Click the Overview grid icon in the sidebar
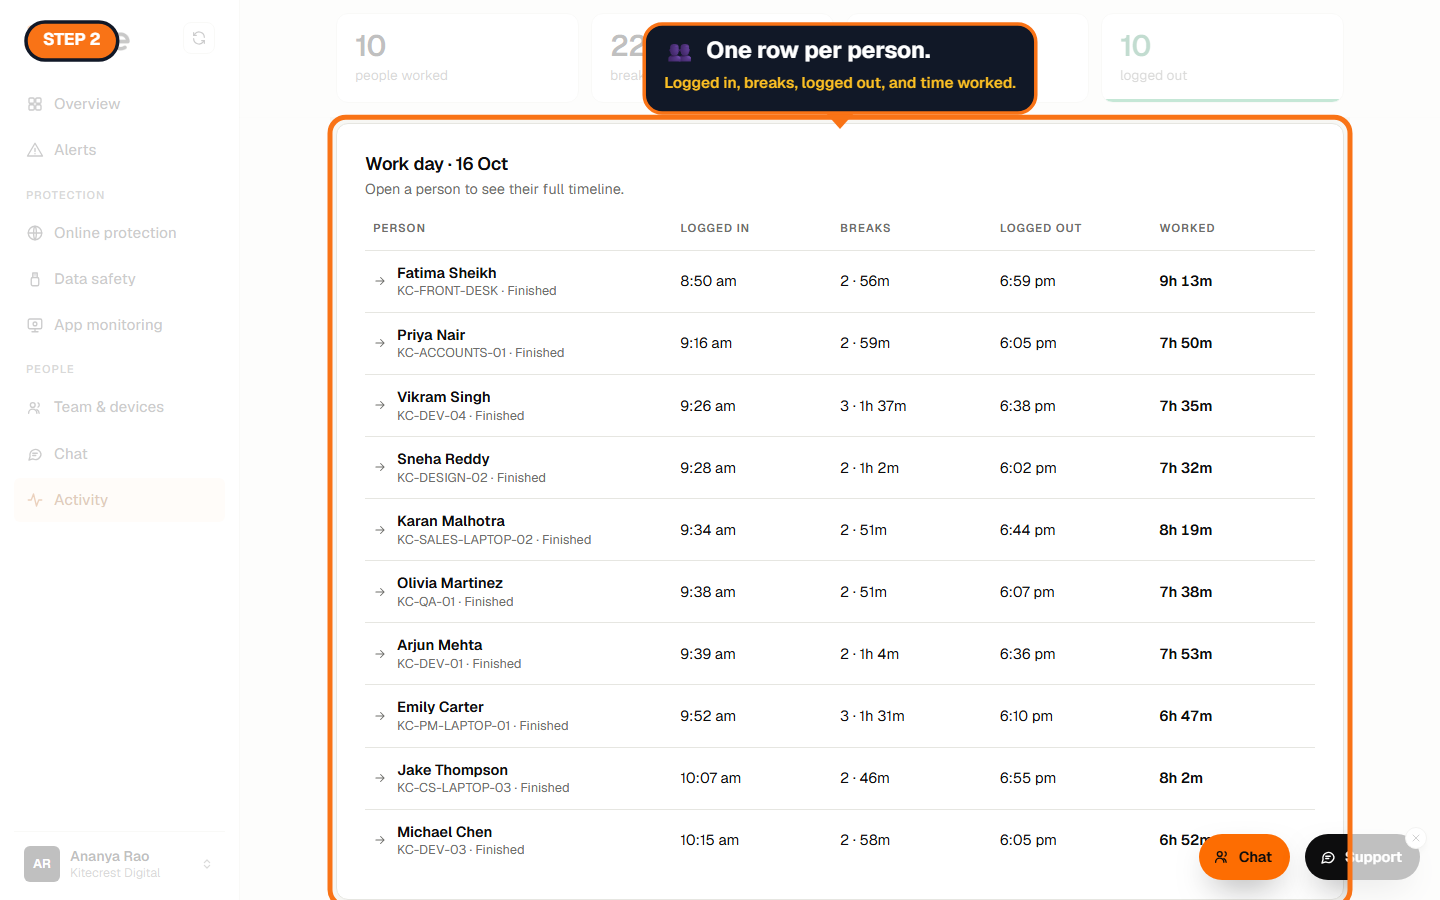 (x=35, y=104)
